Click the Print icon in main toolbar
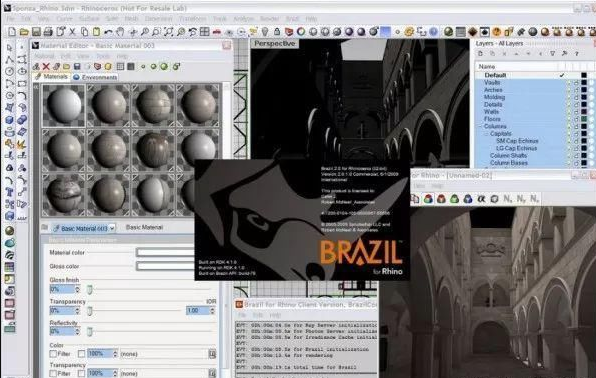 coord(48,32)
